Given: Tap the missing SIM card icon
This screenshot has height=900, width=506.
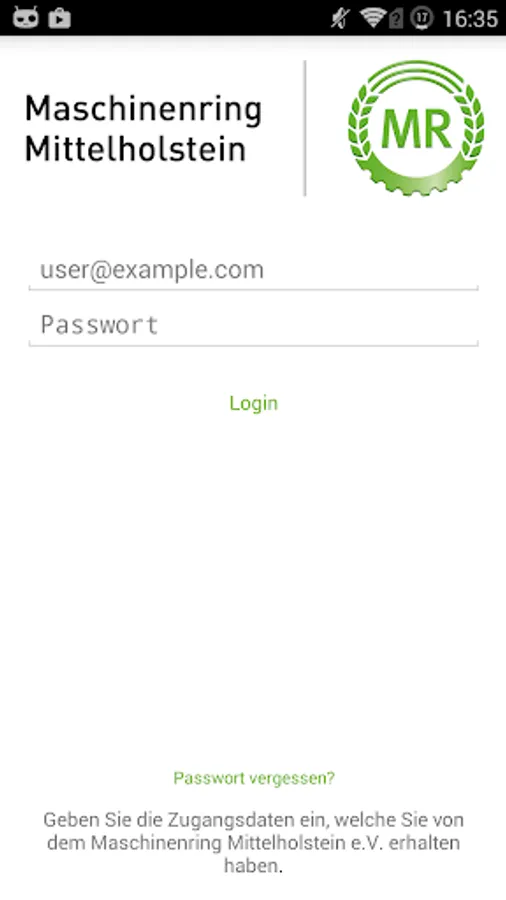Looking at the screenshot, I should [x=396, y=19].
